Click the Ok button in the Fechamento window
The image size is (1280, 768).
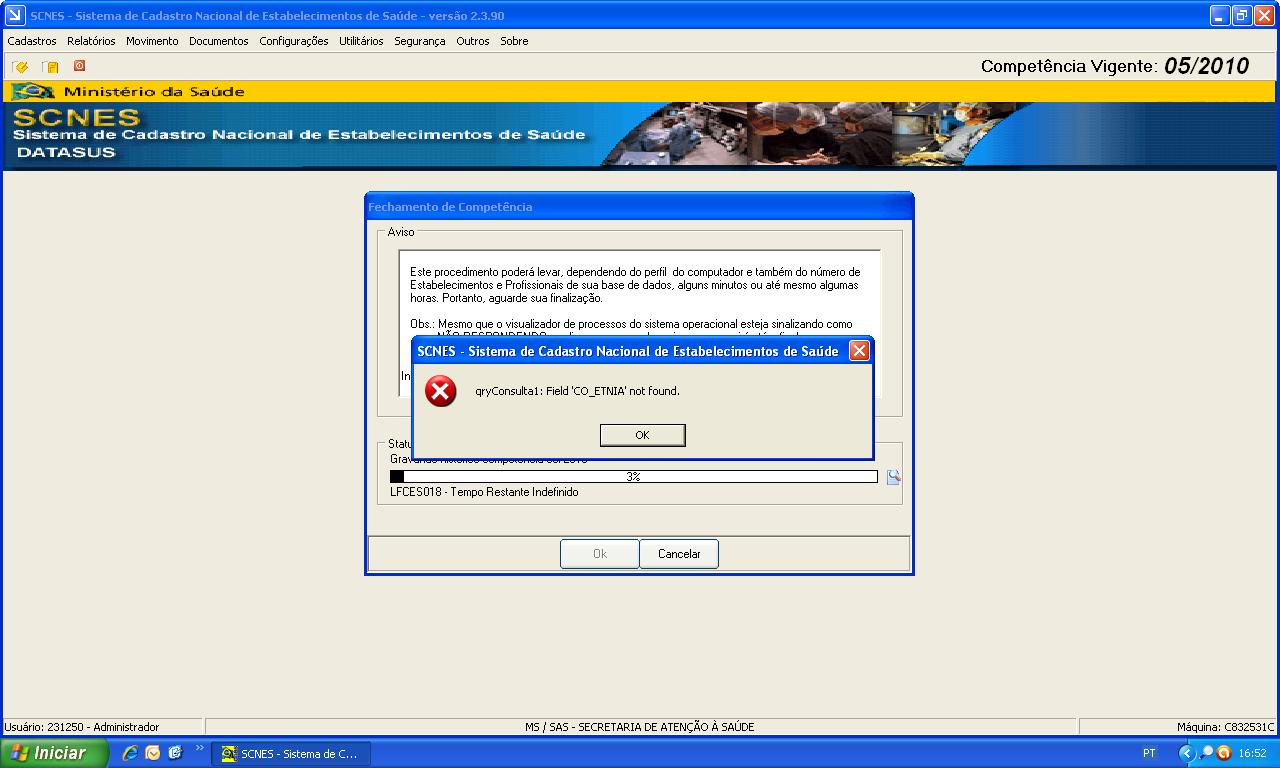click(600, 553)
